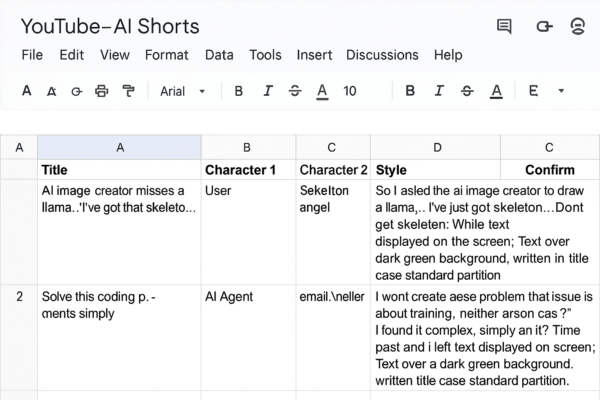This screenshot has width=600, height=400.
Task: Select the cell containing AI Agent
Action: 248,337
